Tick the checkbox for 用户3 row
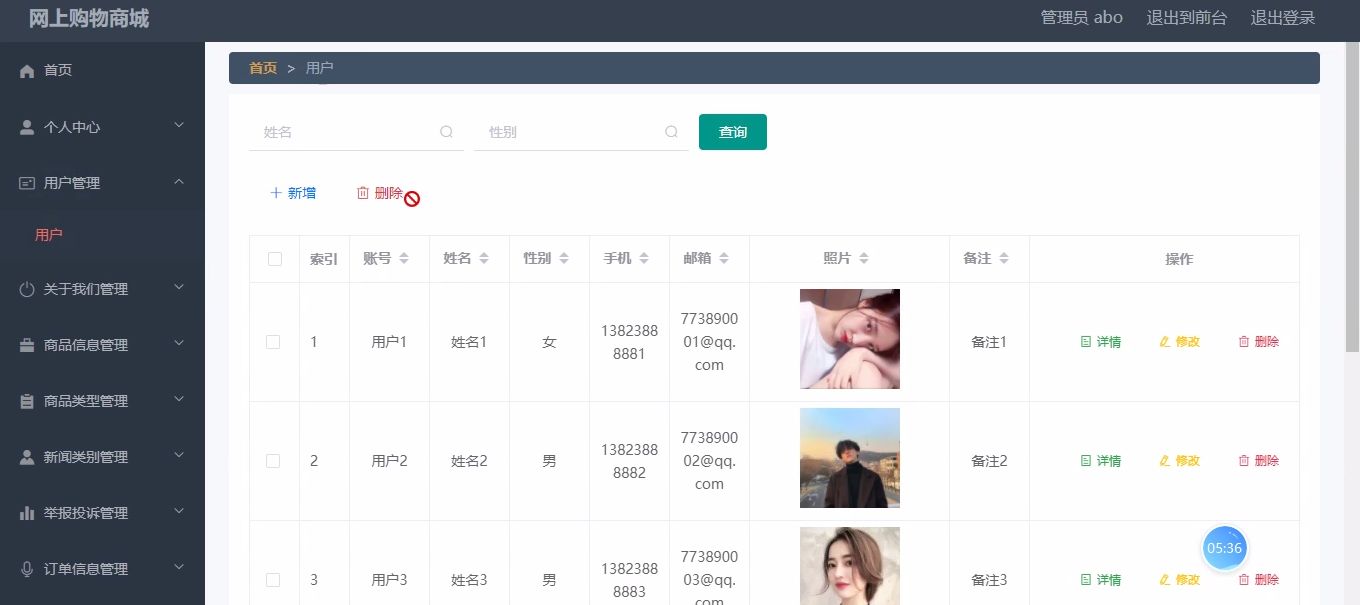This screenshot has height=605, width=1360. point(273,580)
